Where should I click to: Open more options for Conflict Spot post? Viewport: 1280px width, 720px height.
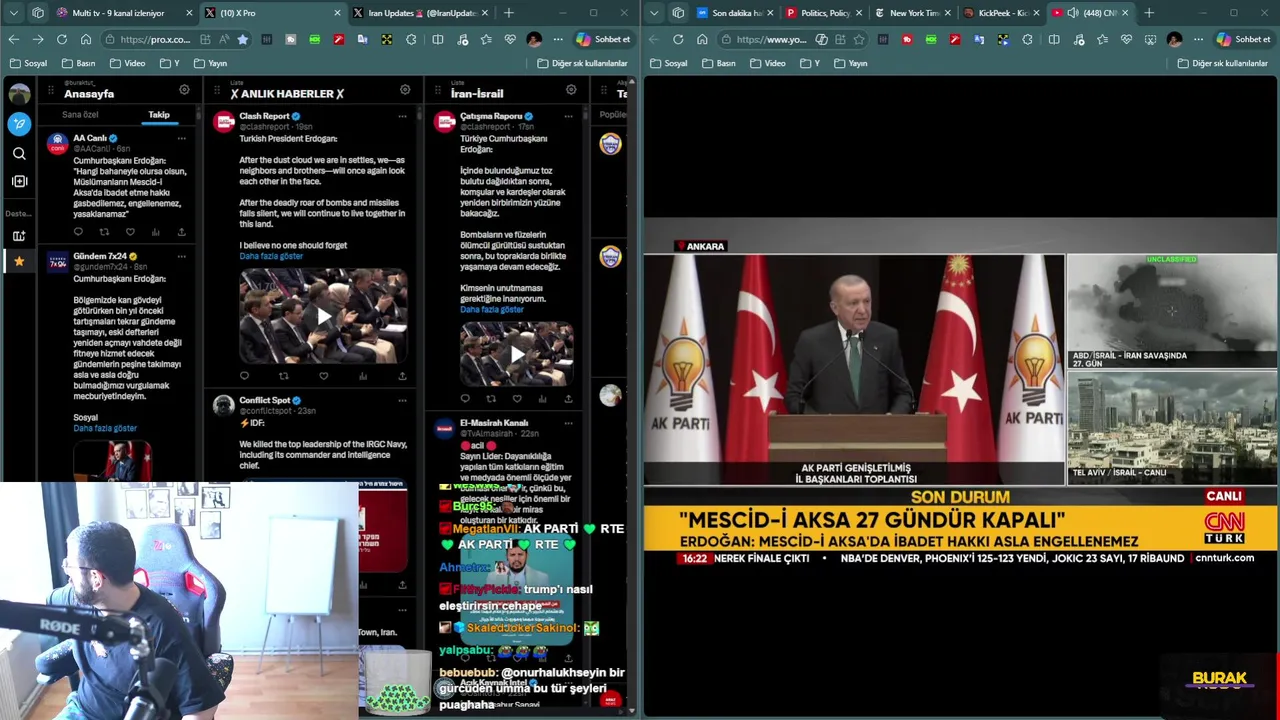pos(402,400)
